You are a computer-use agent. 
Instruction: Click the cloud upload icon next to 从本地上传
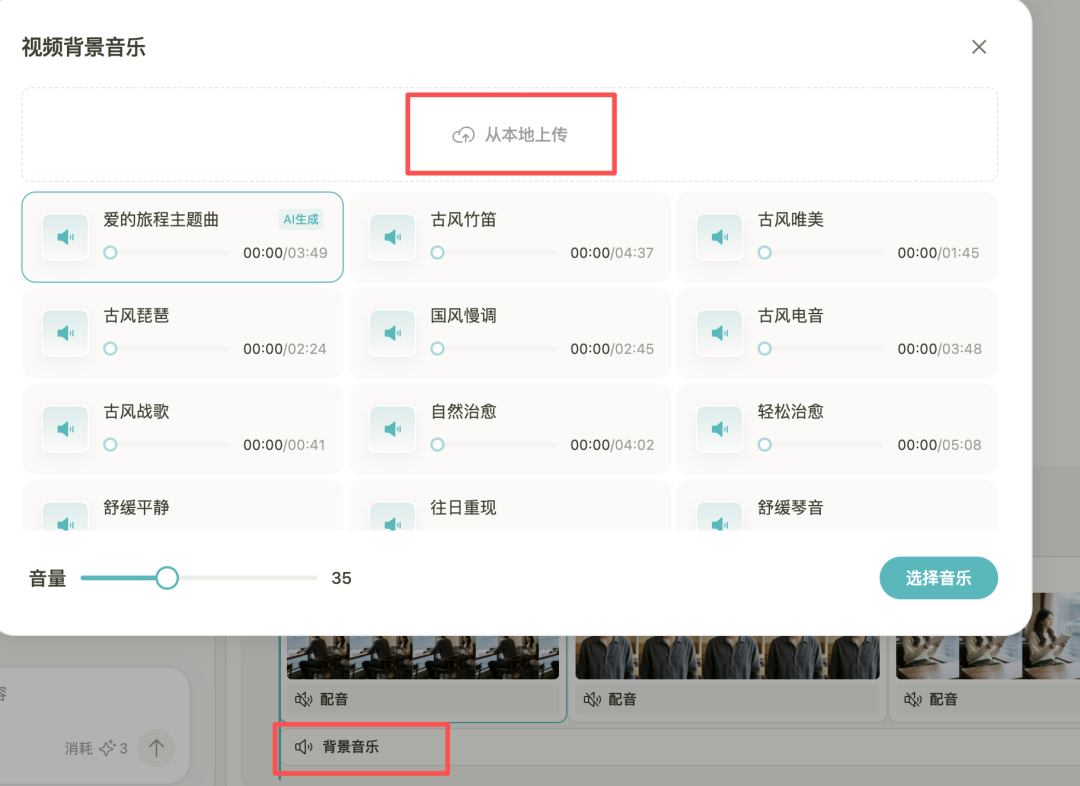coord(463,134)
